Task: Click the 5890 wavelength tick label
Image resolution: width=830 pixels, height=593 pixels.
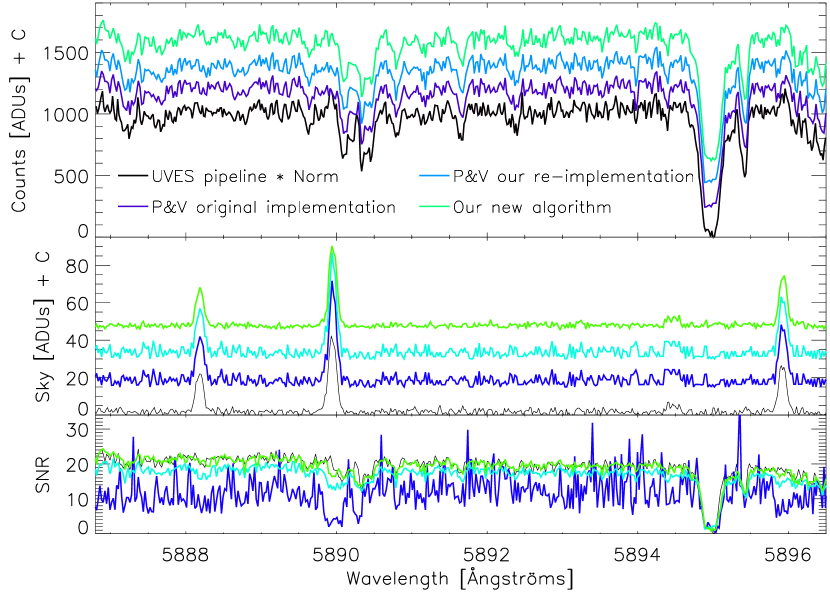Action: [336, 554]
